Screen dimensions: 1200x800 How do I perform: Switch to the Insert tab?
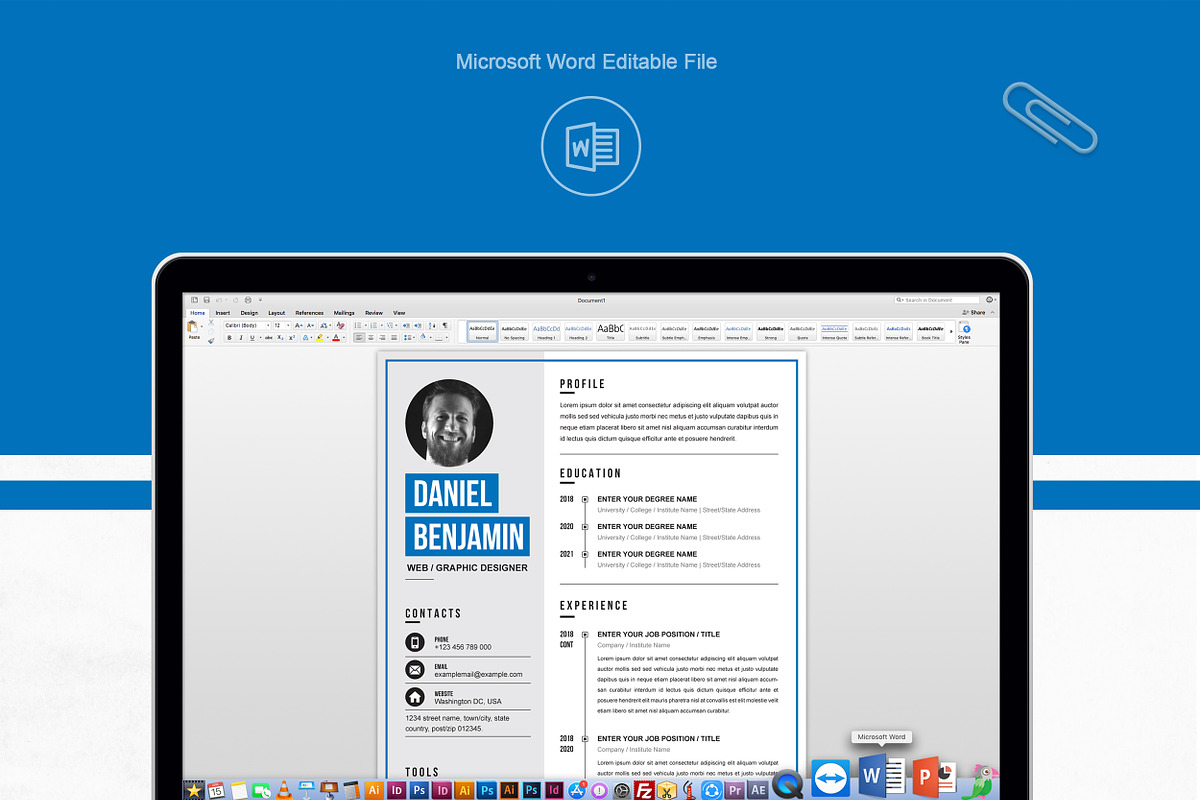(x=223, y=313)
